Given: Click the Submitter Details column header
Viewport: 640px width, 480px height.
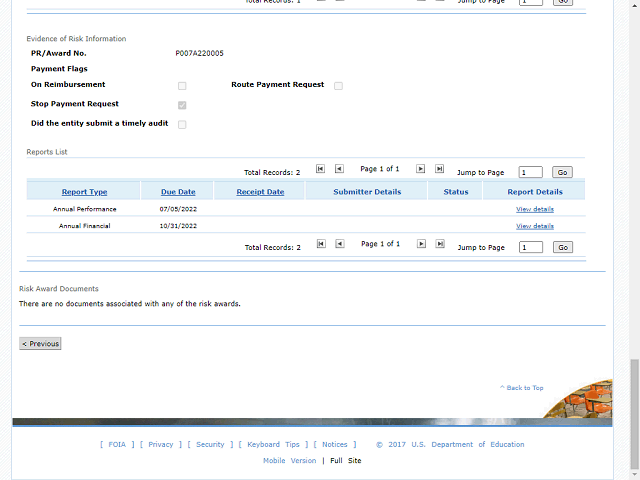Looking at the screenshot, I should [x=367, y=192].
